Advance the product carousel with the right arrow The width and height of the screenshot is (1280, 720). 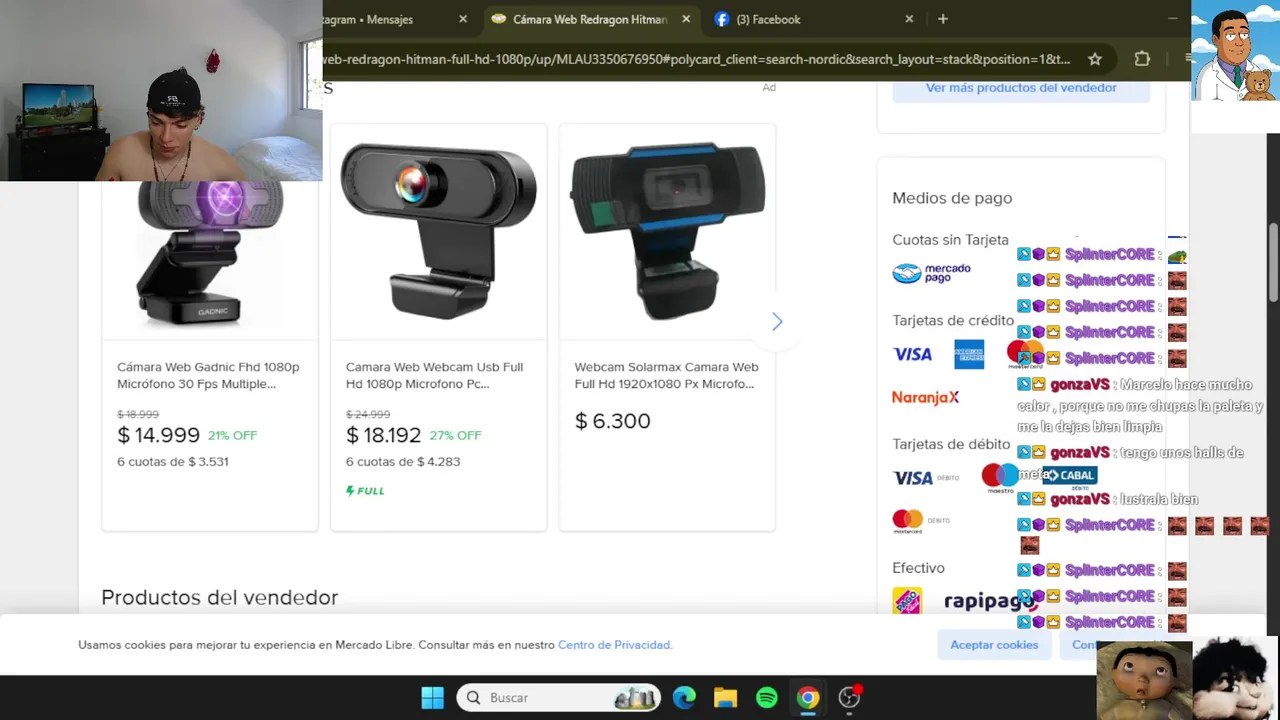pyautogui.click(x=777, y=321)
